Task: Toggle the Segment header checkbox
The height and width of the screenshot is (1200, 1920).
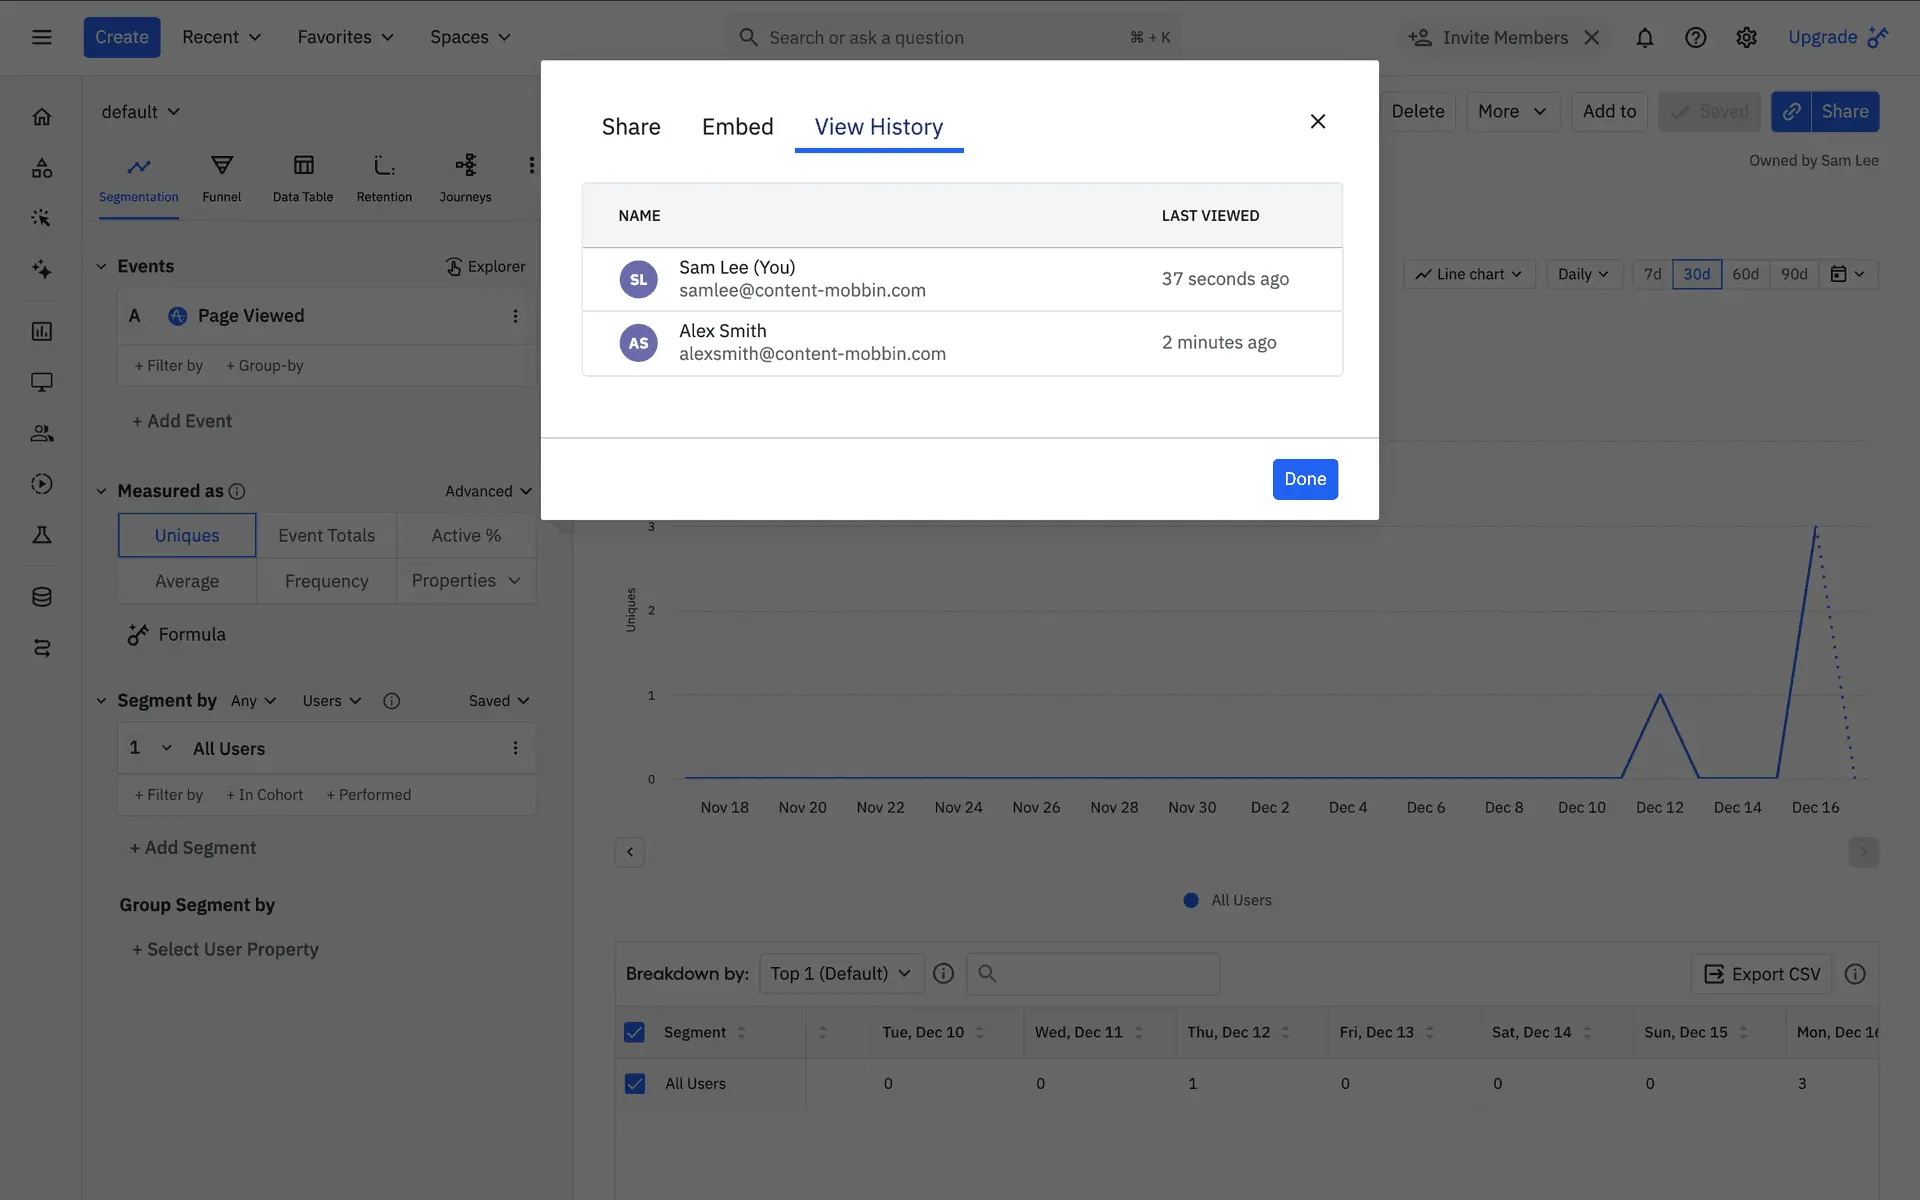Action: (635, 1032)
